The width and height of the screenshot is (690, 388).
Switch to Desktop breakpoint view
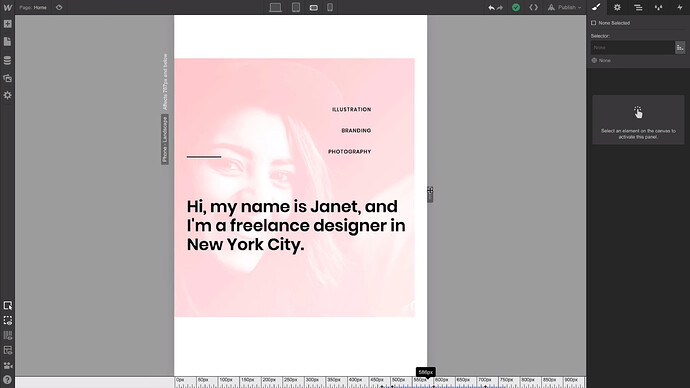tap(275, 7)
